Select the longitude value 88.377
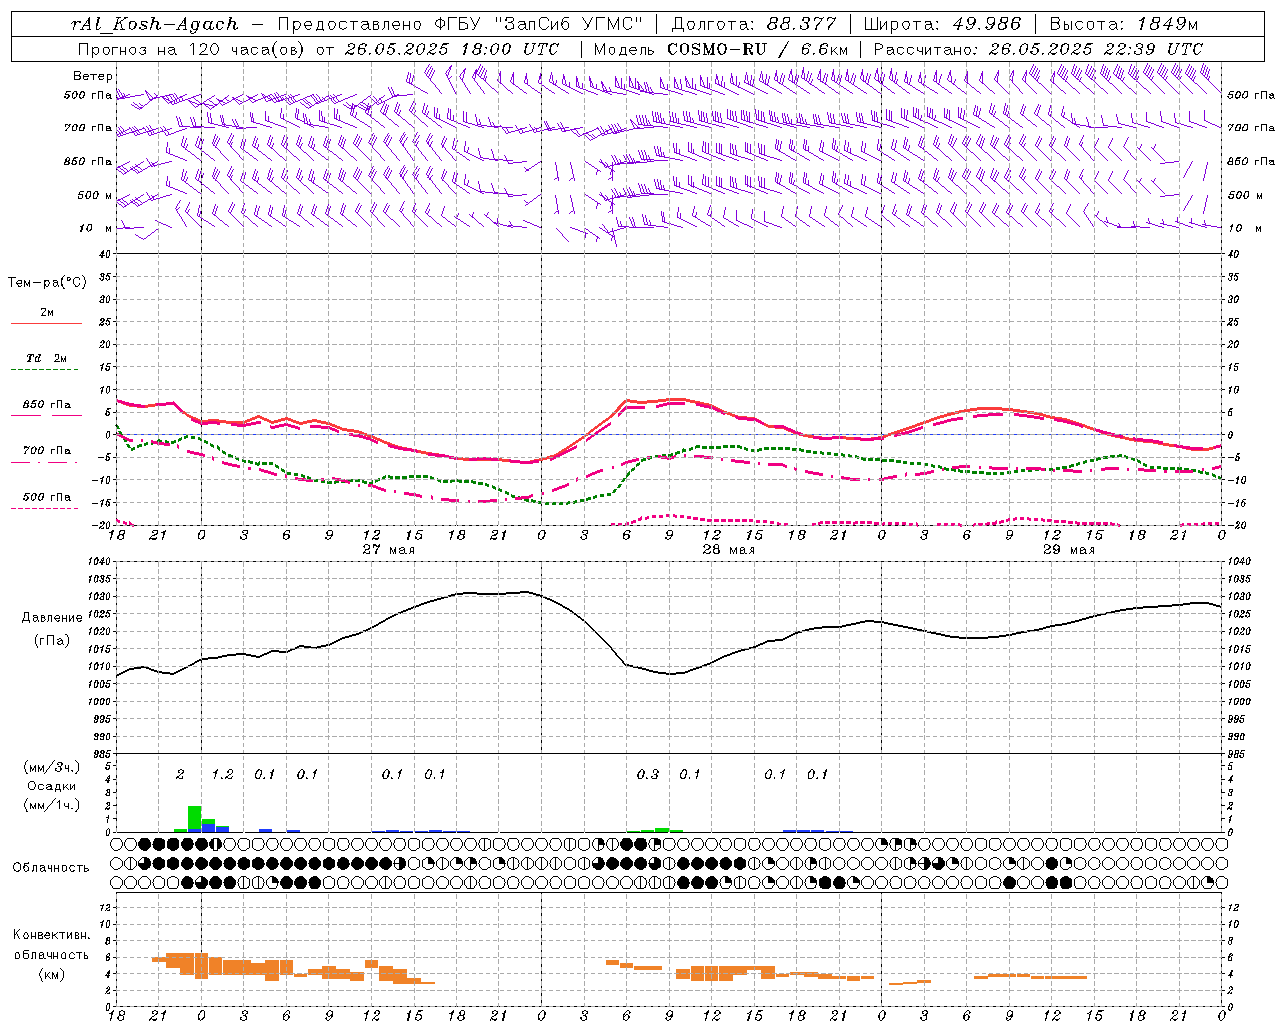Screen dimensions: 1280x1024 [802, 24]
